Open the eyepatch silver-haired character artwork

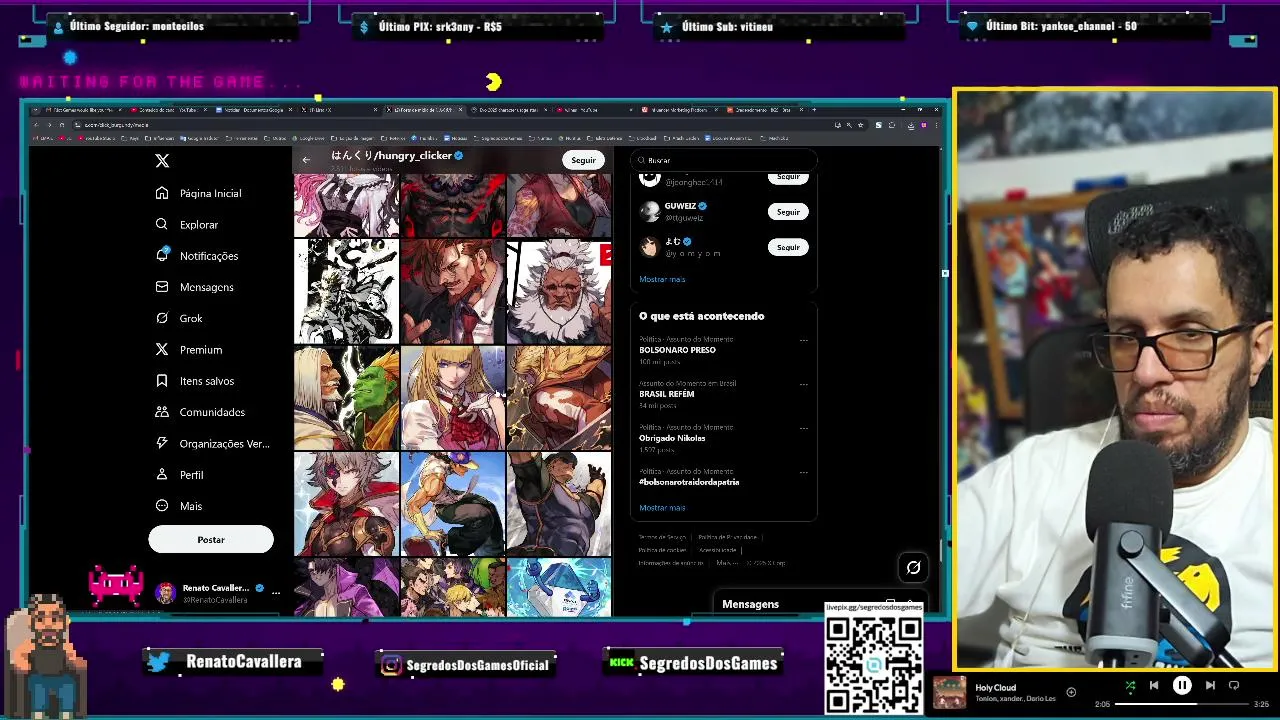[346, 504]
